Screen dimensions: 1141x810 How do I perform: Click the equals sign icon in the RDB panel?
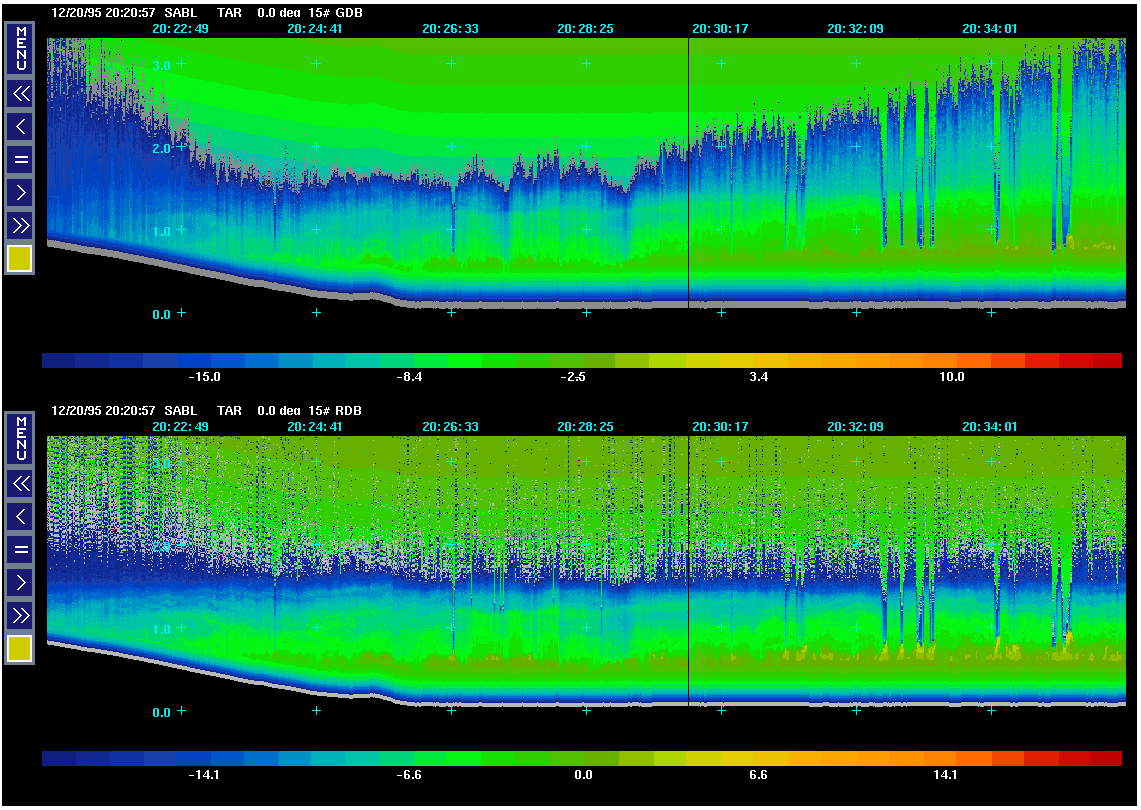coord(21,549)
